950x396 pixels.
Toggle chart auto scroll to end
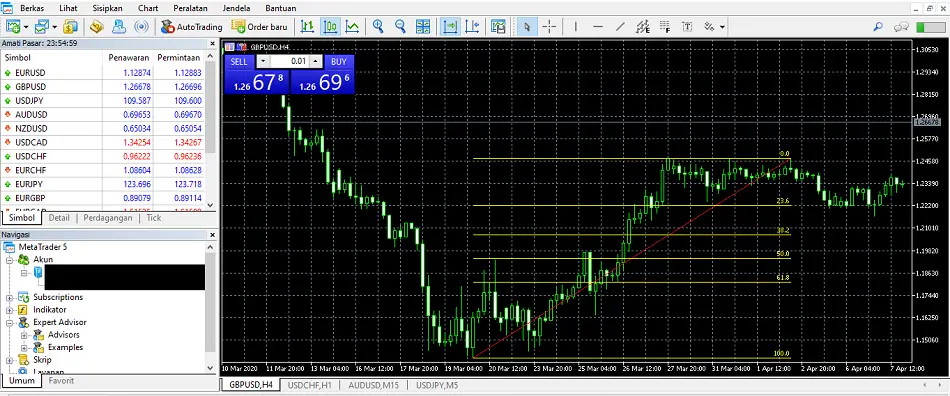click(x=451, y=27)
